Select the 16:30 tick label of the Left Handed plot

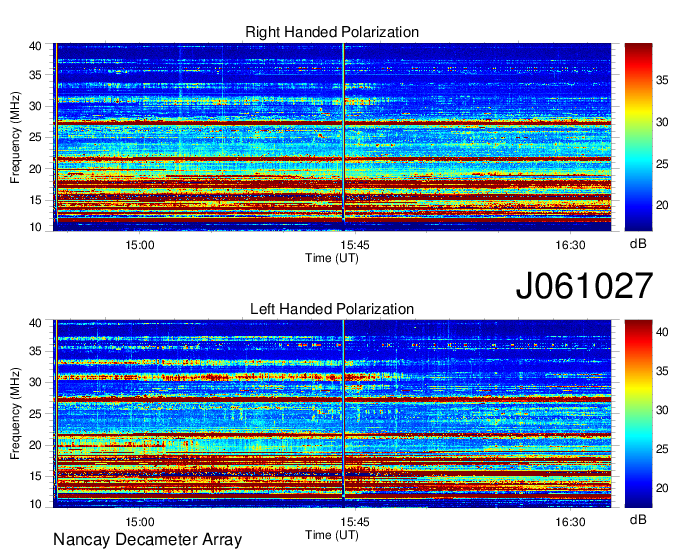[570, 522]
